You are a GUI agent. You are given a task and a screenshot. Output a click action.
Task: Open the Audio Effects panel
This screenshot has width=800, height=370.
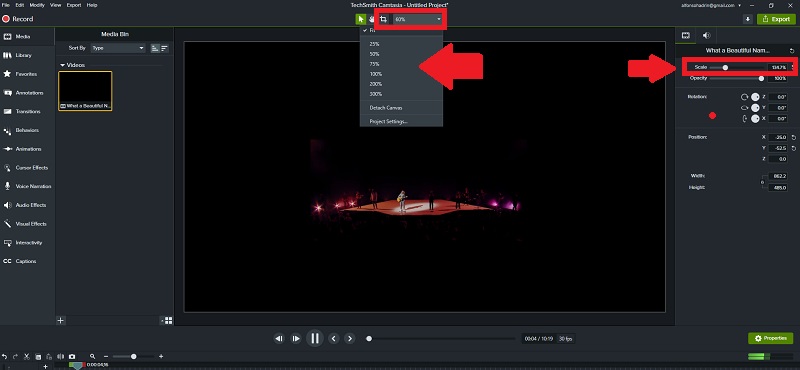(x=27, y=205)
